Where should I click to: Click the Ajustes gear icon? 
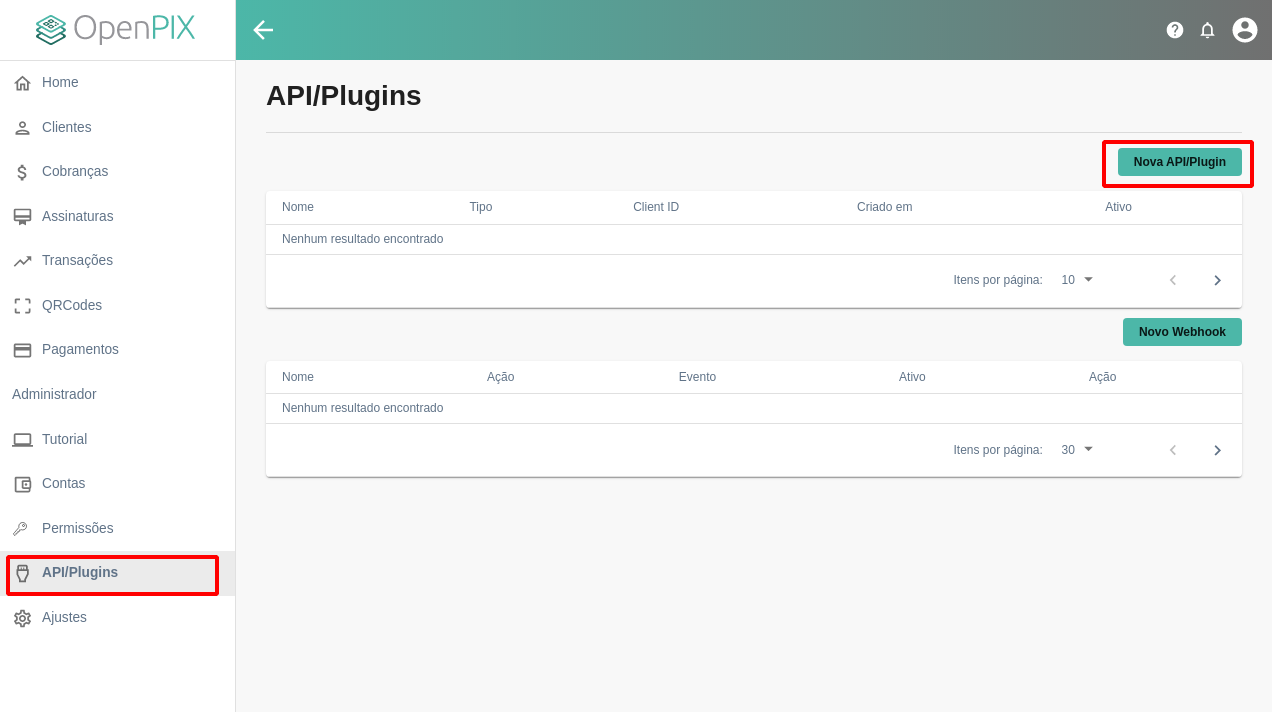click(22, 618)
